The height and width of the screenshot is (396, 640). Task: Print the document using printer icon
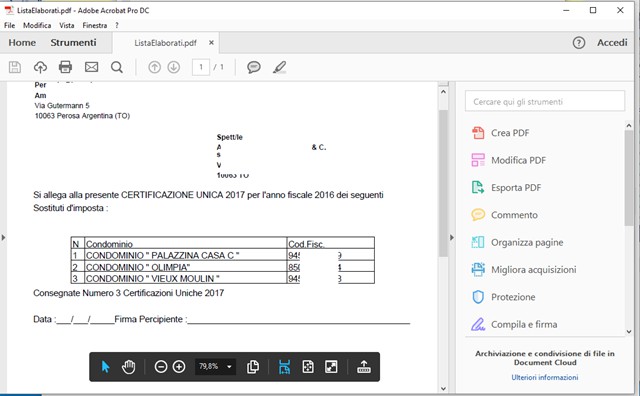pyautogui.click(x=65, y=67)
